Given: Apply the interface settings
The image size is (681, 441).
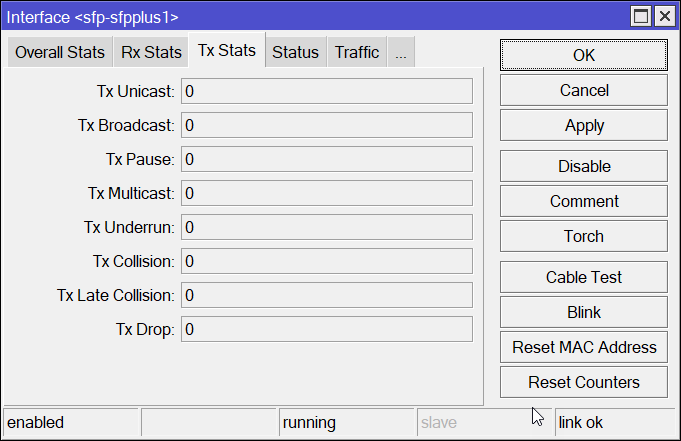Looking at the screenshot, I should [584, 125].
